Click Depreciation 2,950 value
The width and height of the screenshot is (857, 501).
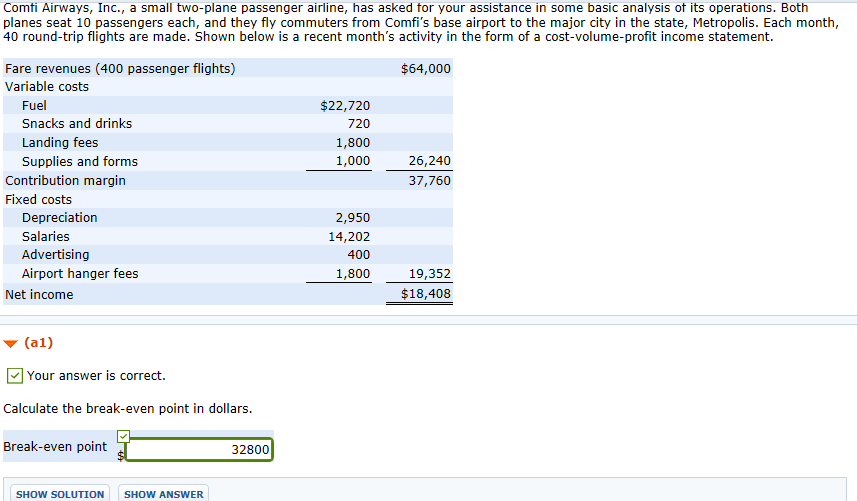[x=353, y=218]
